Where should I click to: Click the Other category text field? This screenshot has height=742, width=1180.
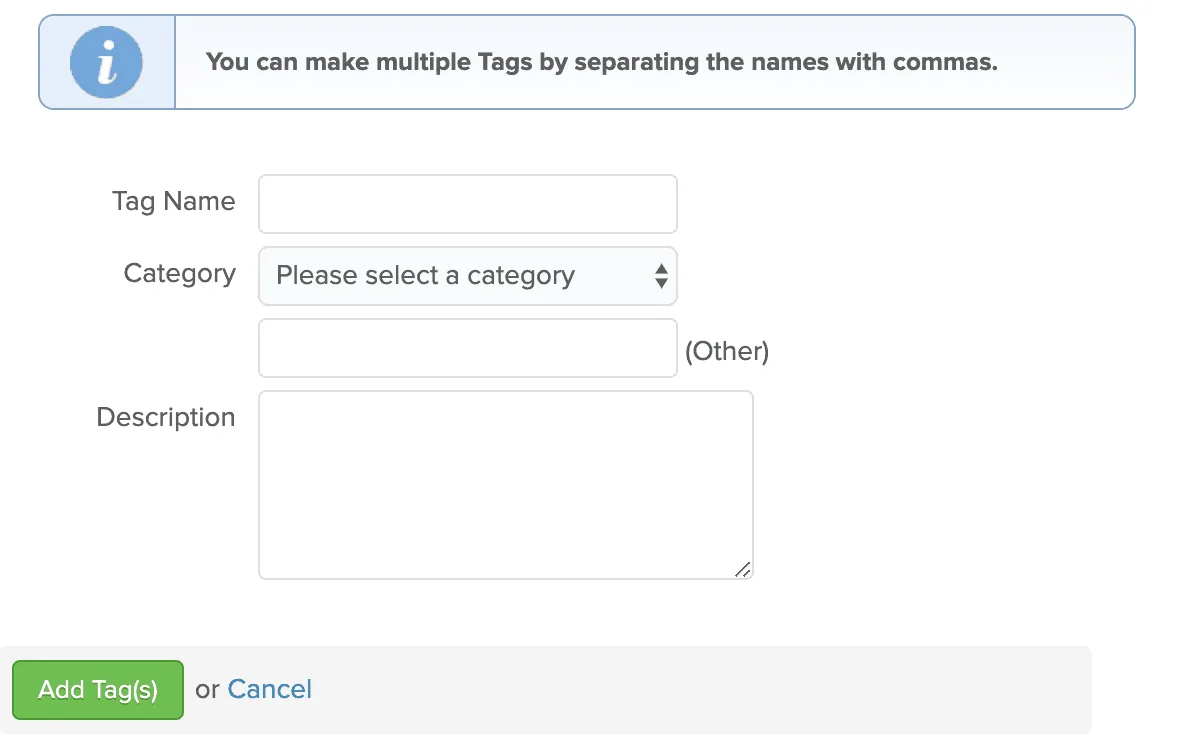[467, 348]
